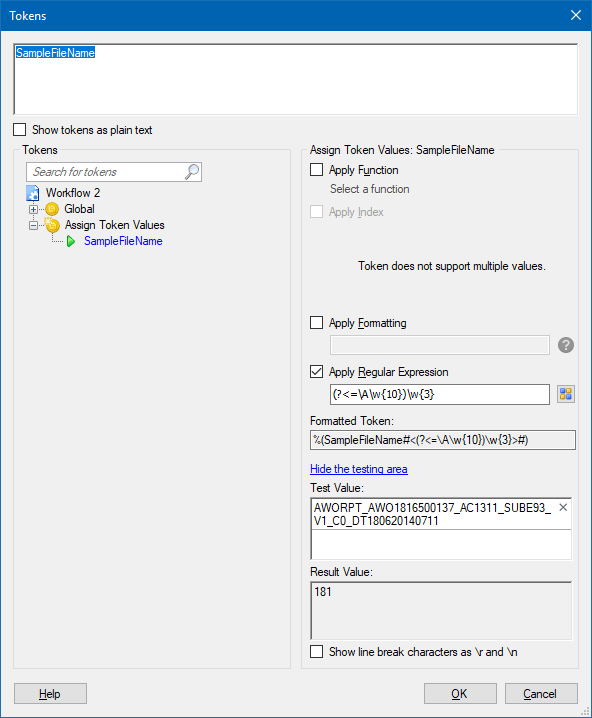Click the Assign Token Values activity icon
The width and height of the screenshot is (592, 718).
click(52, 224)
